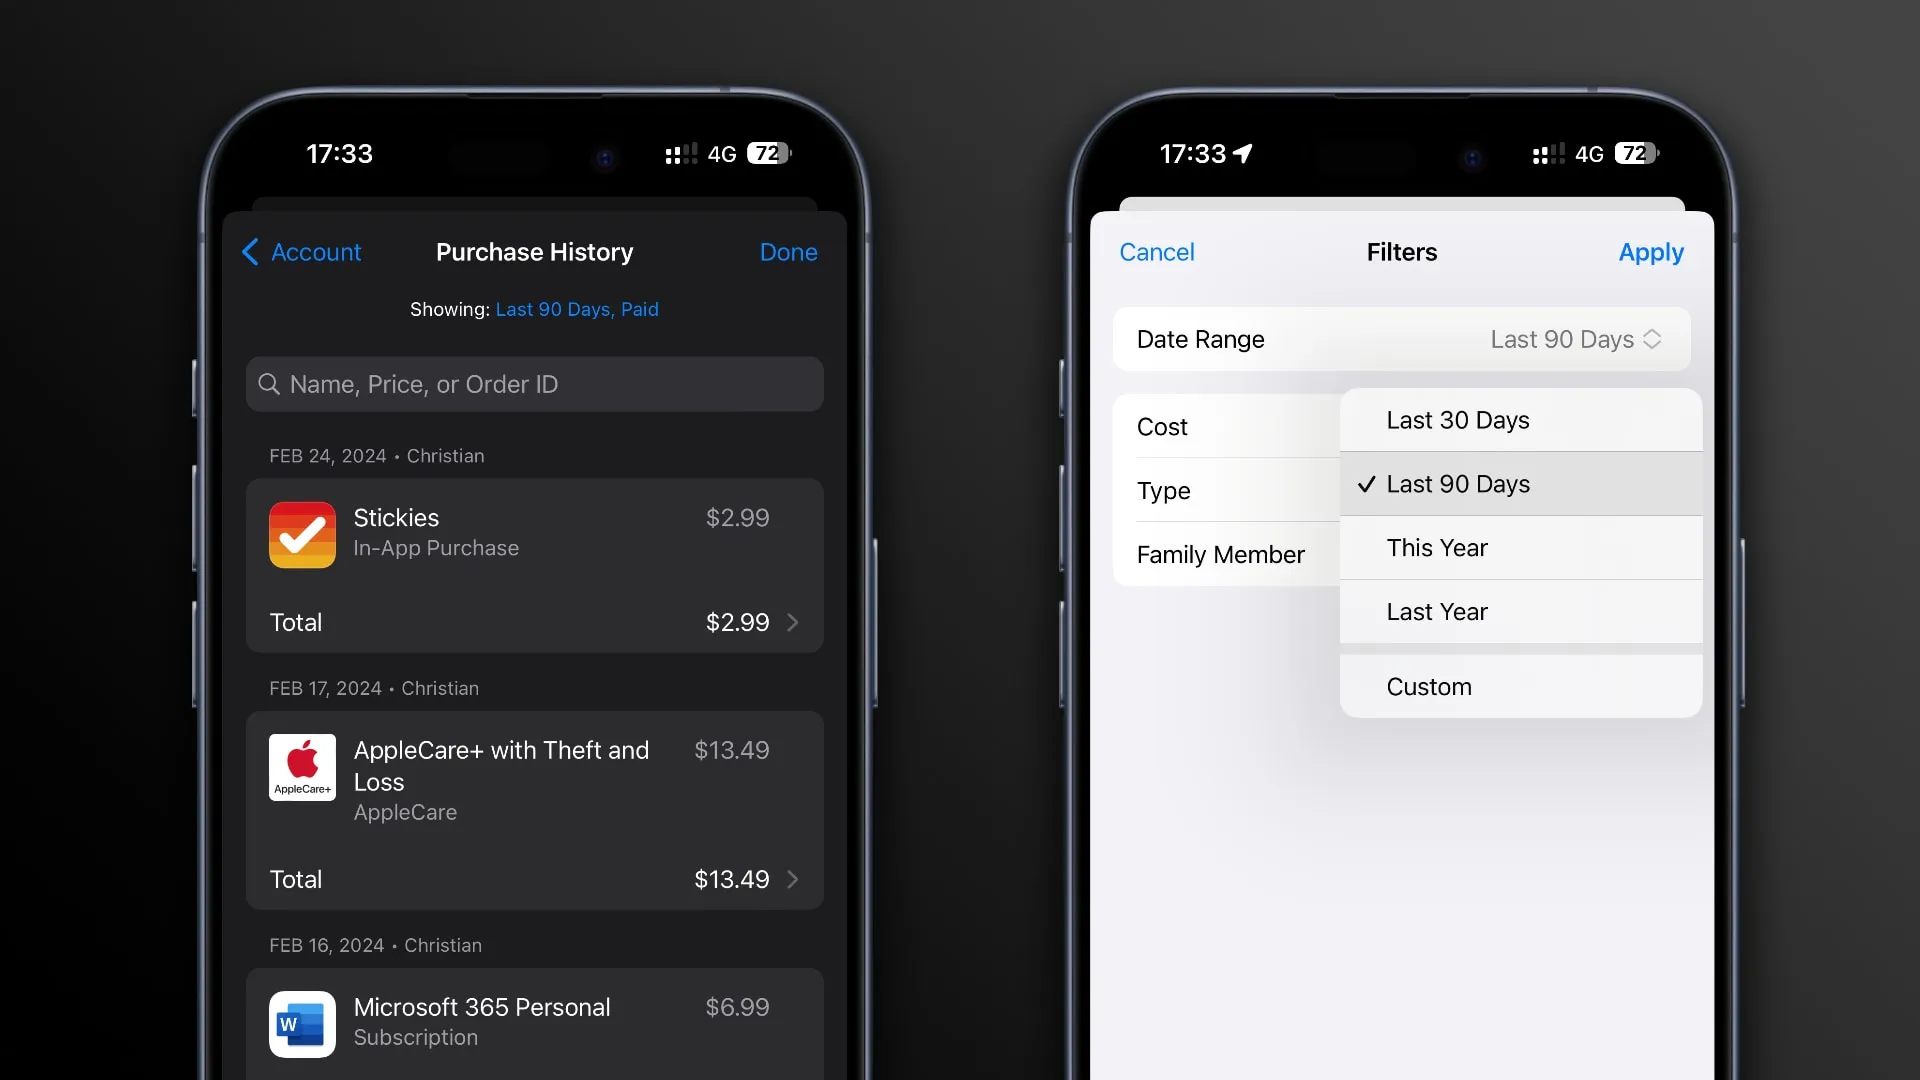
Task: Tap the search field for Name, Price, or Order ID
Action: [533, 384]
